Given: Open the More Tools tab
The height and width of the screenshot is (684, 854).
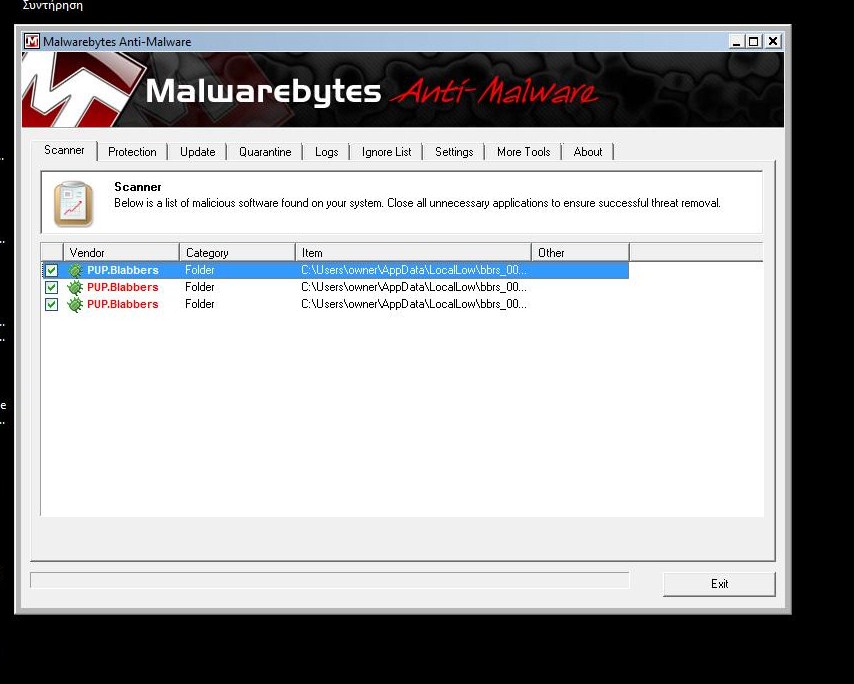Looking at the screenshot, I should tap(524, 152).
